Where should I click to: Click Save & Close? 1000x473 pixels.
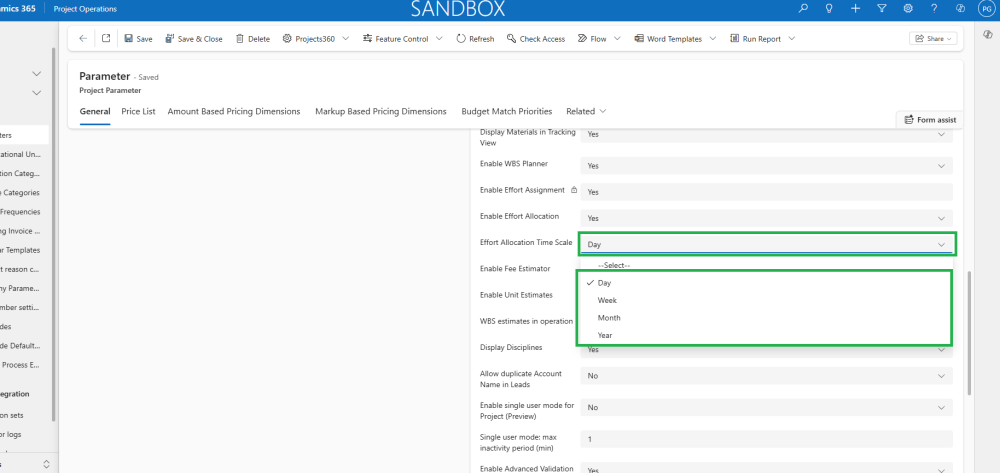pos(194,39)
